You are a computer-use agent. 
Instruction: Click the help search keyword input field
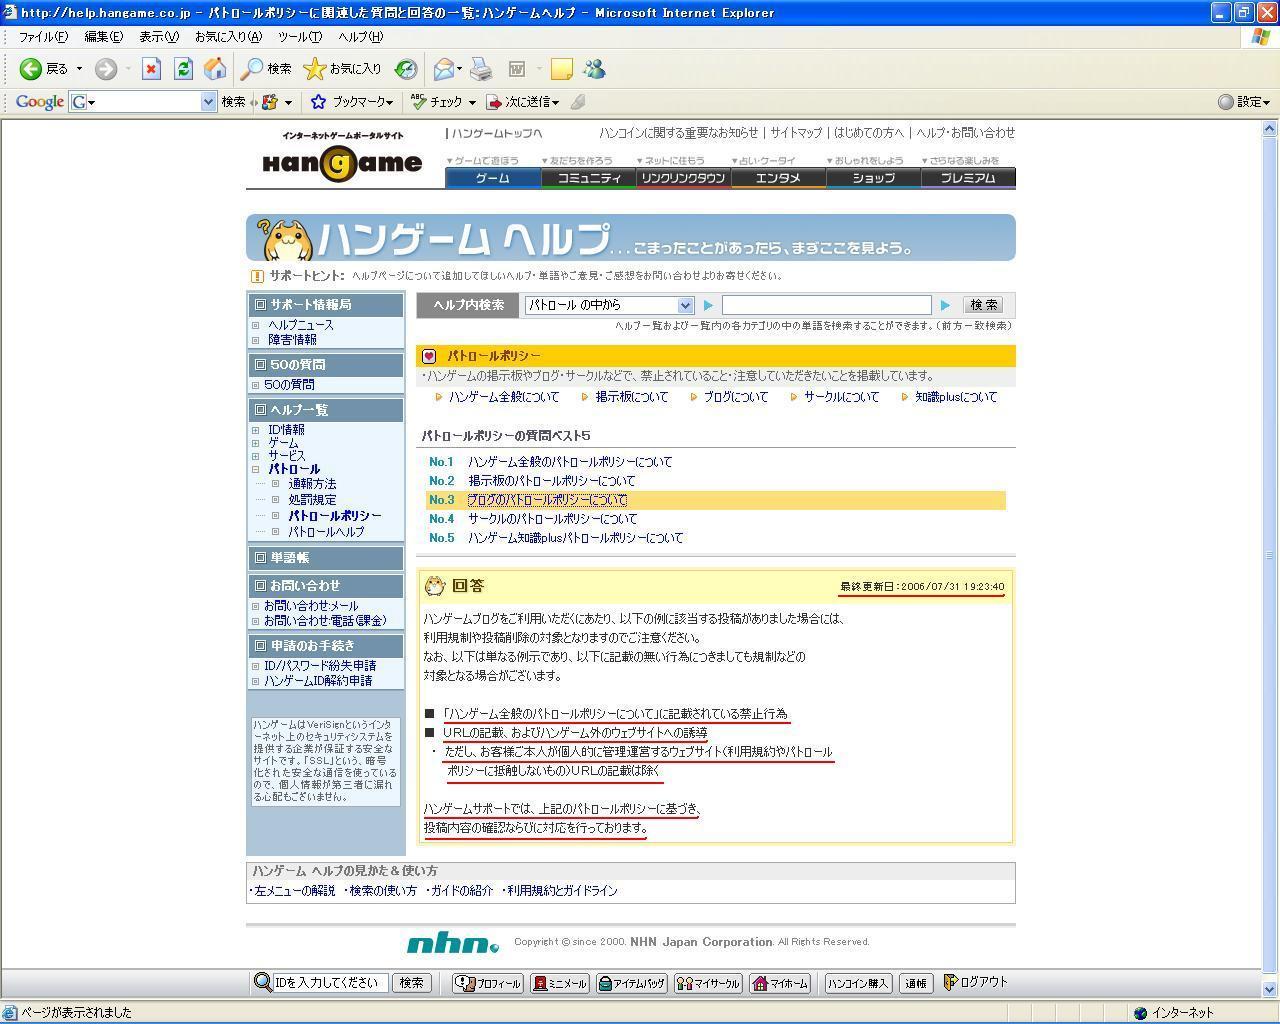point(827,305)
